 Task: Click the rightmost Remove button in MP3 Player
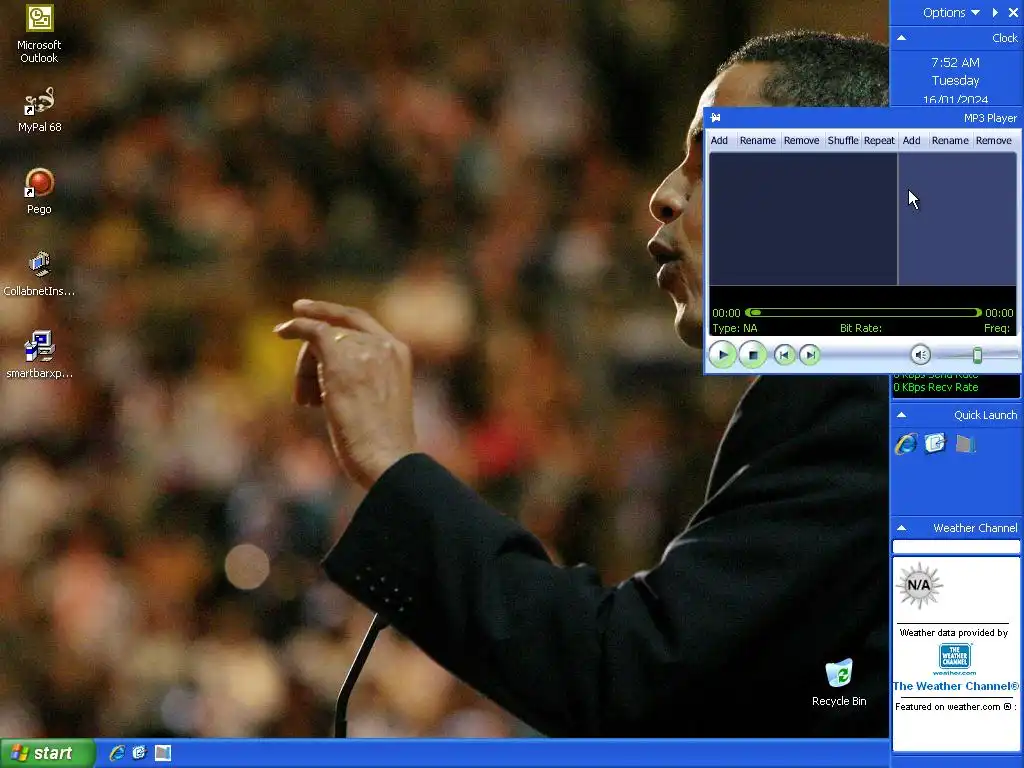[x=993, y=140]
